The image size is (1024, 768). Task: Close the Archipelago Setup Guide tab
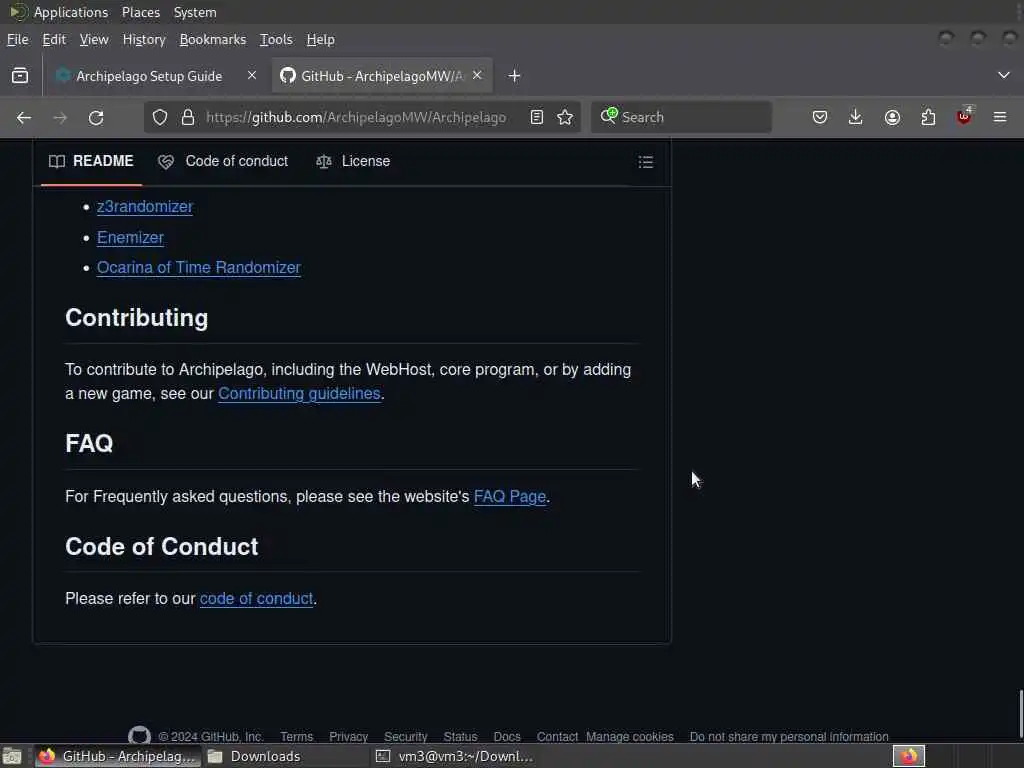pyautogui.click(x=252, y=76)
